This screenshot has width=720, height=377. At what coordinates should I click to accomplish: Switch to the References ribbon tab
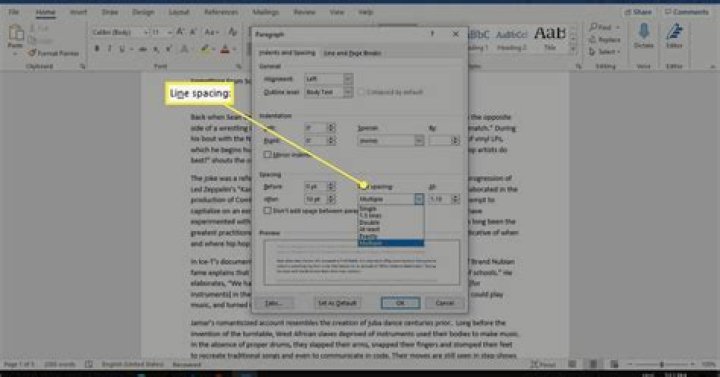pos(221,12)
